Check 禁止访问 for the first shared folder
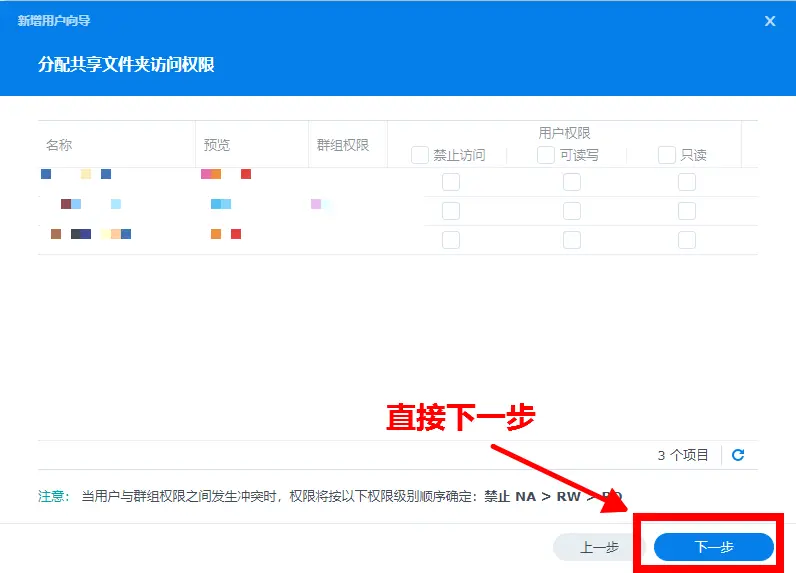The height and width of the screenshot is (573, 796). (x=451, y=182)
